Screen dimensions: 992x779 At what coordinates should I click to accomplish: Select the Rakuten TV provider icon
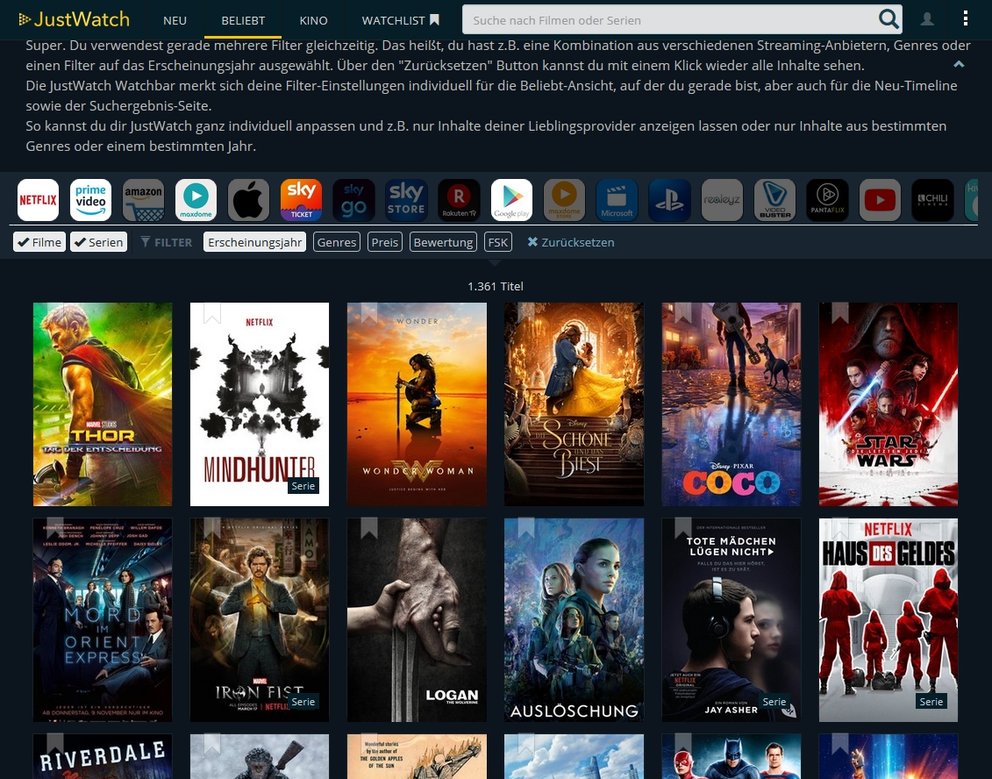coord(459,200)
